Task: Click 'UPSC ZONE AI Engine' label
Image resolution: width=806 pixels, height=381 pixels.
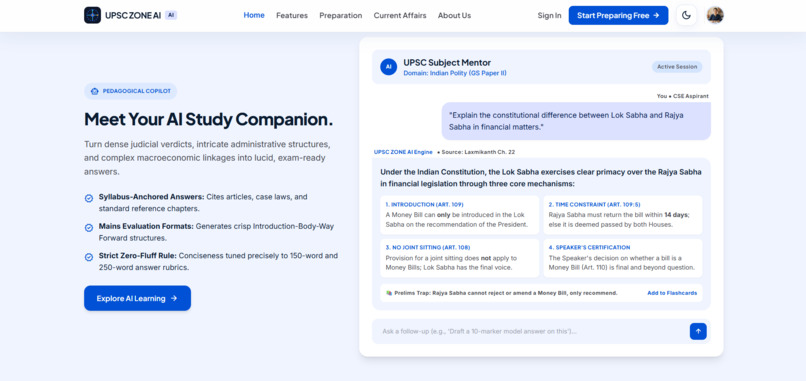Action: (x=403, y=152)
